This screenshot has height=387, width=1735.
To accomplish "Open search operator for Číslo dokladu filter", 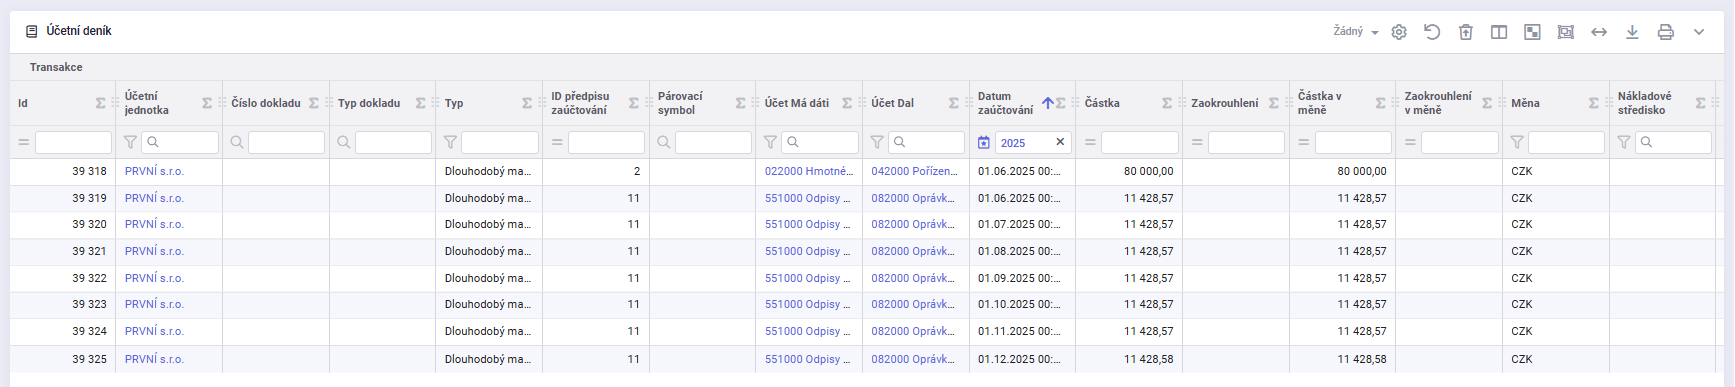I will coord(237,142).
